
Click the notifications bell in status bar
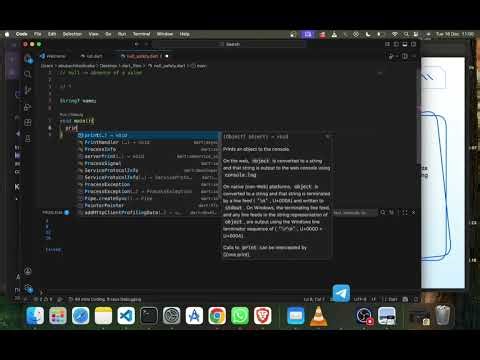point(416,299)
